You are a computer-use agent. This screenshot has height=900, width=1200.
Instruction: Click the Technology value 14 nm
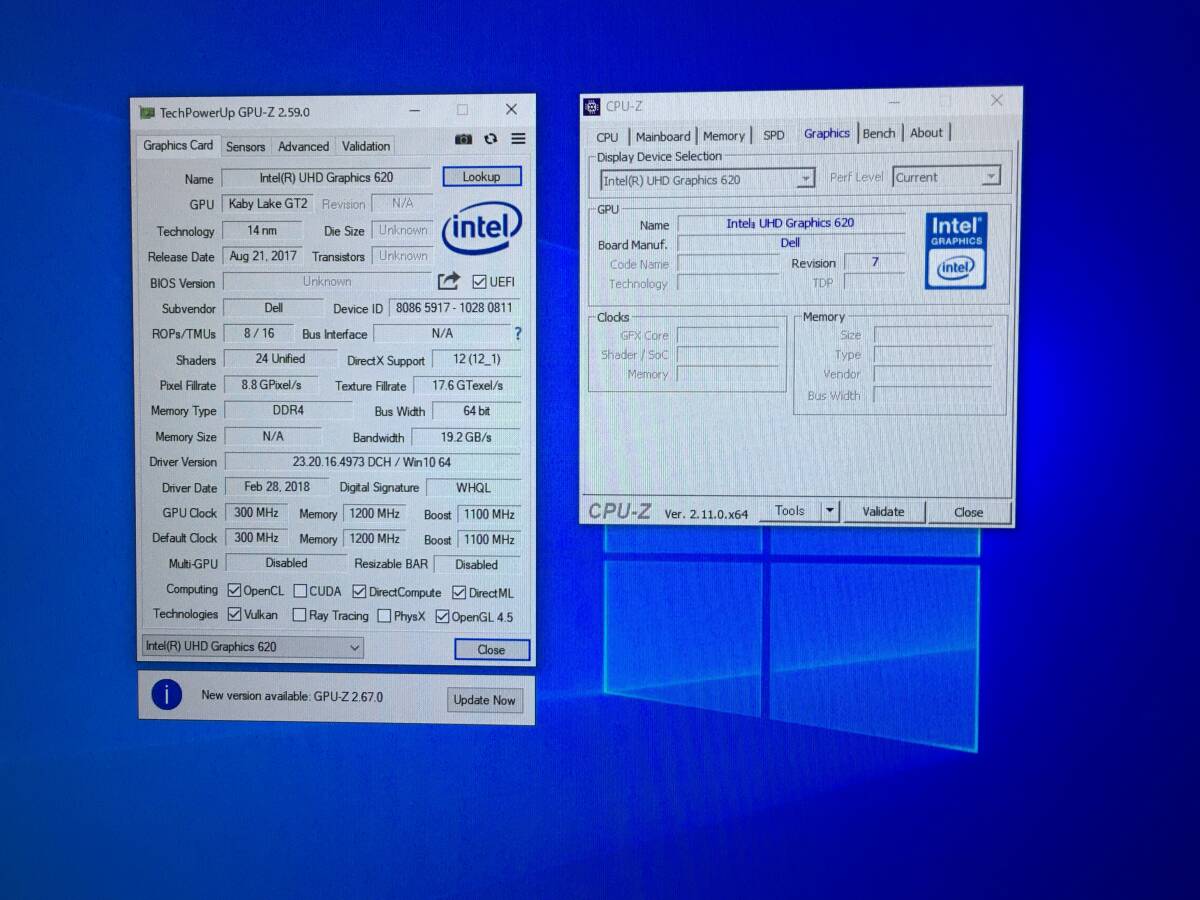click(x=261, y=230)
